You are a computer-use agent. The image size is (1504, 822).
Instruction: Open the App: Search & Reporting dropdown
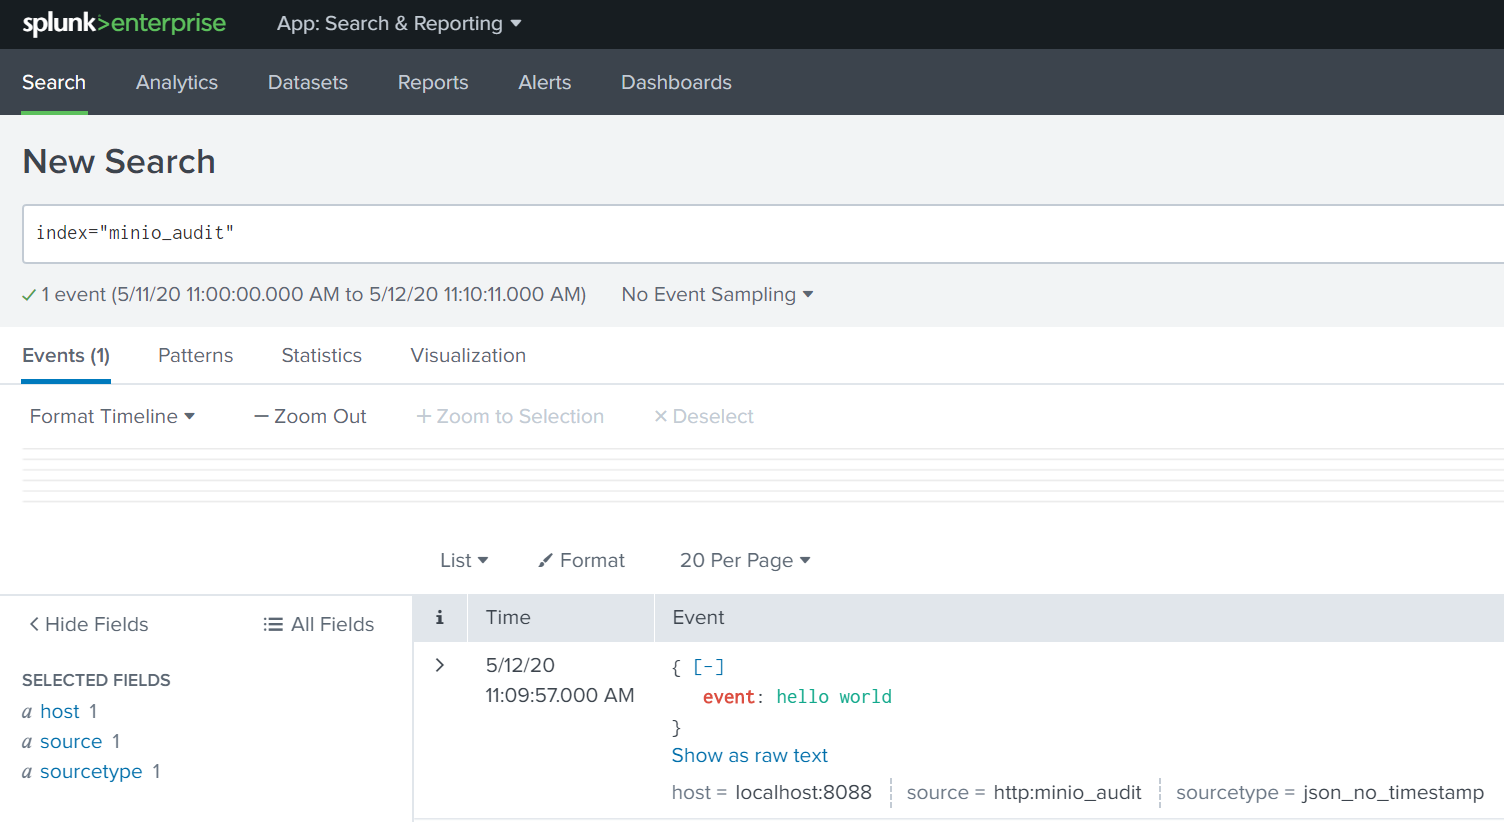coord(399,23)
